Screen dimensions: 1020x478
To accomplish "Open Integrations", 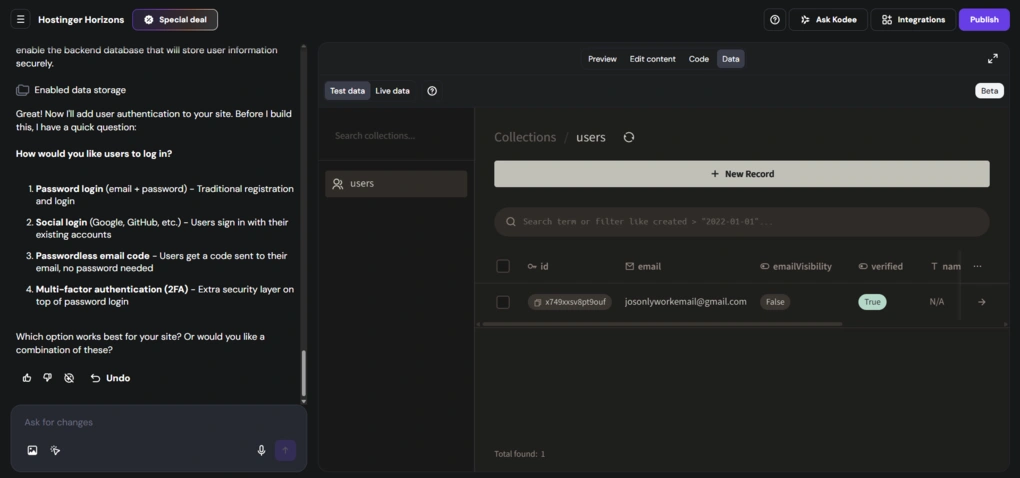I will pos(913,20).
